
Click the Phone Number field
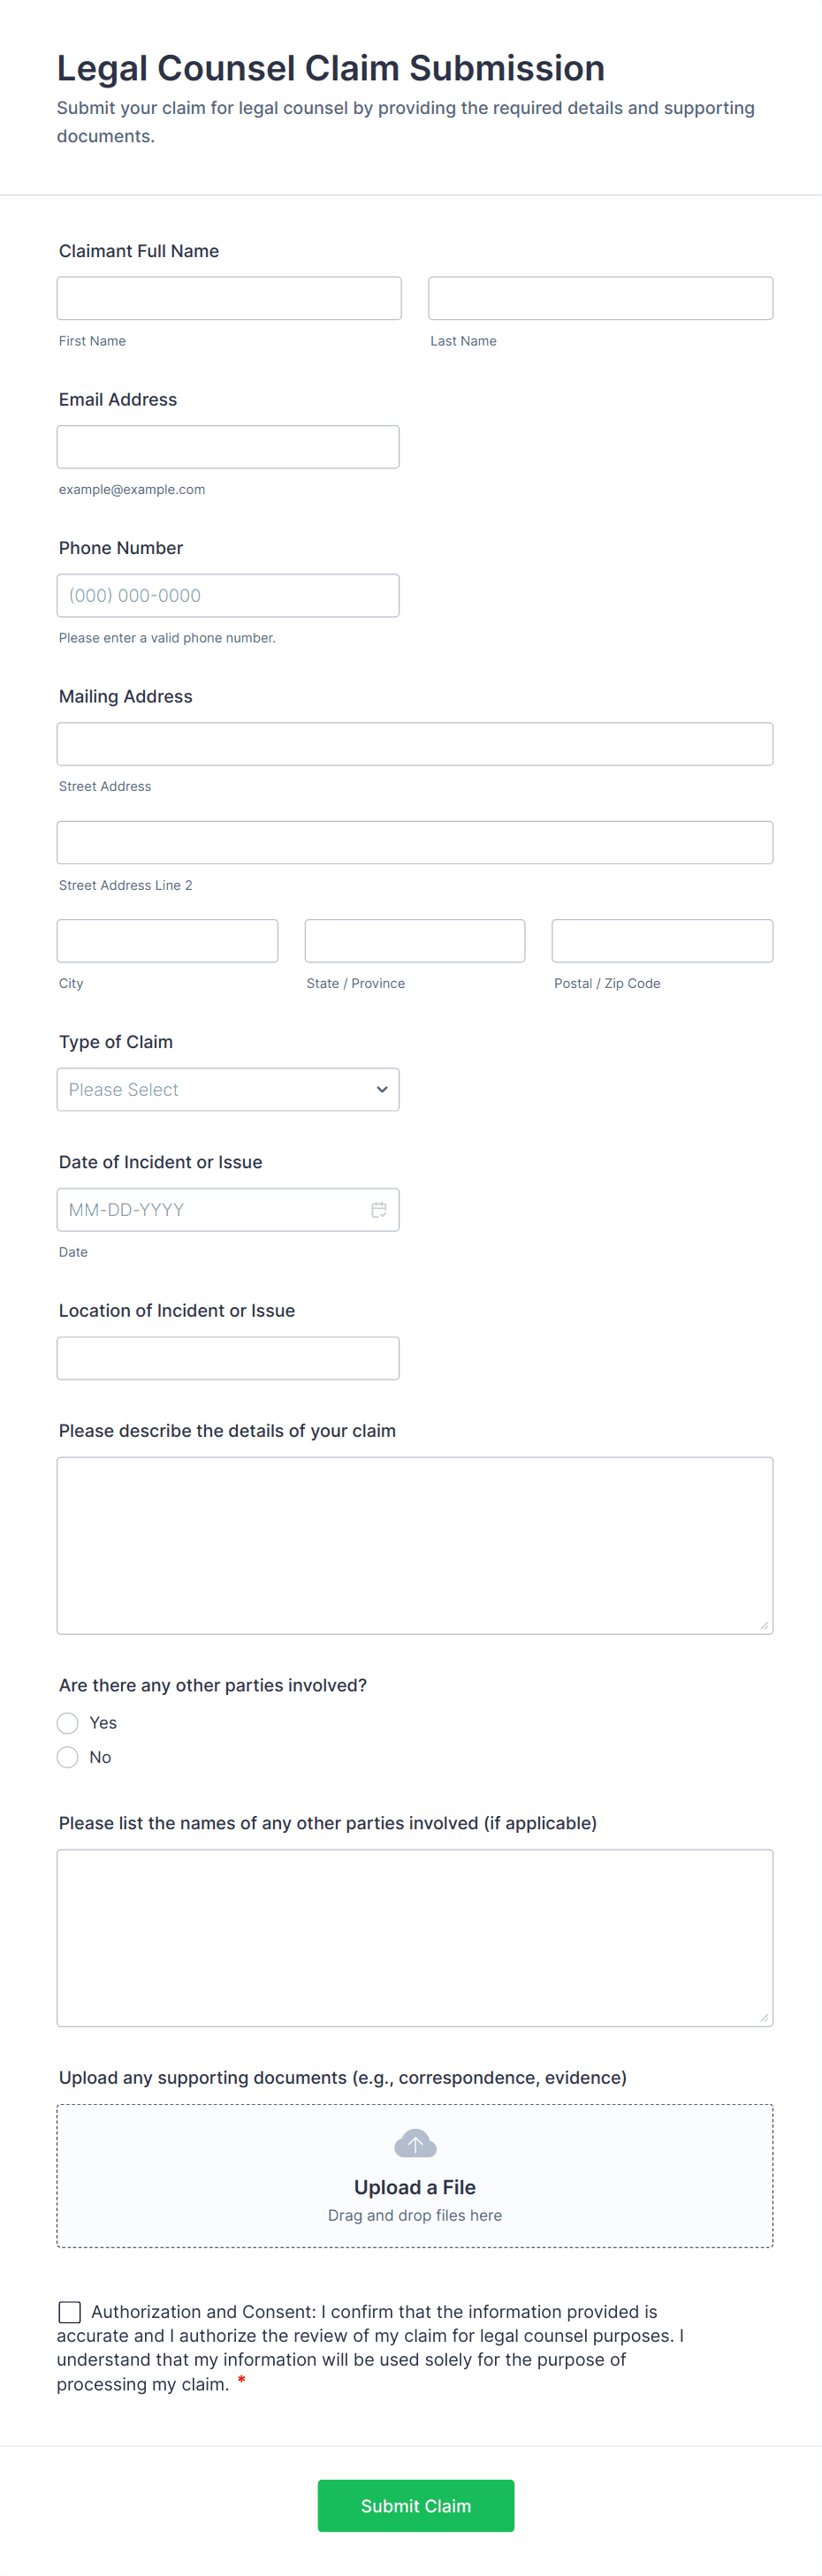click(x=228, y=594)
